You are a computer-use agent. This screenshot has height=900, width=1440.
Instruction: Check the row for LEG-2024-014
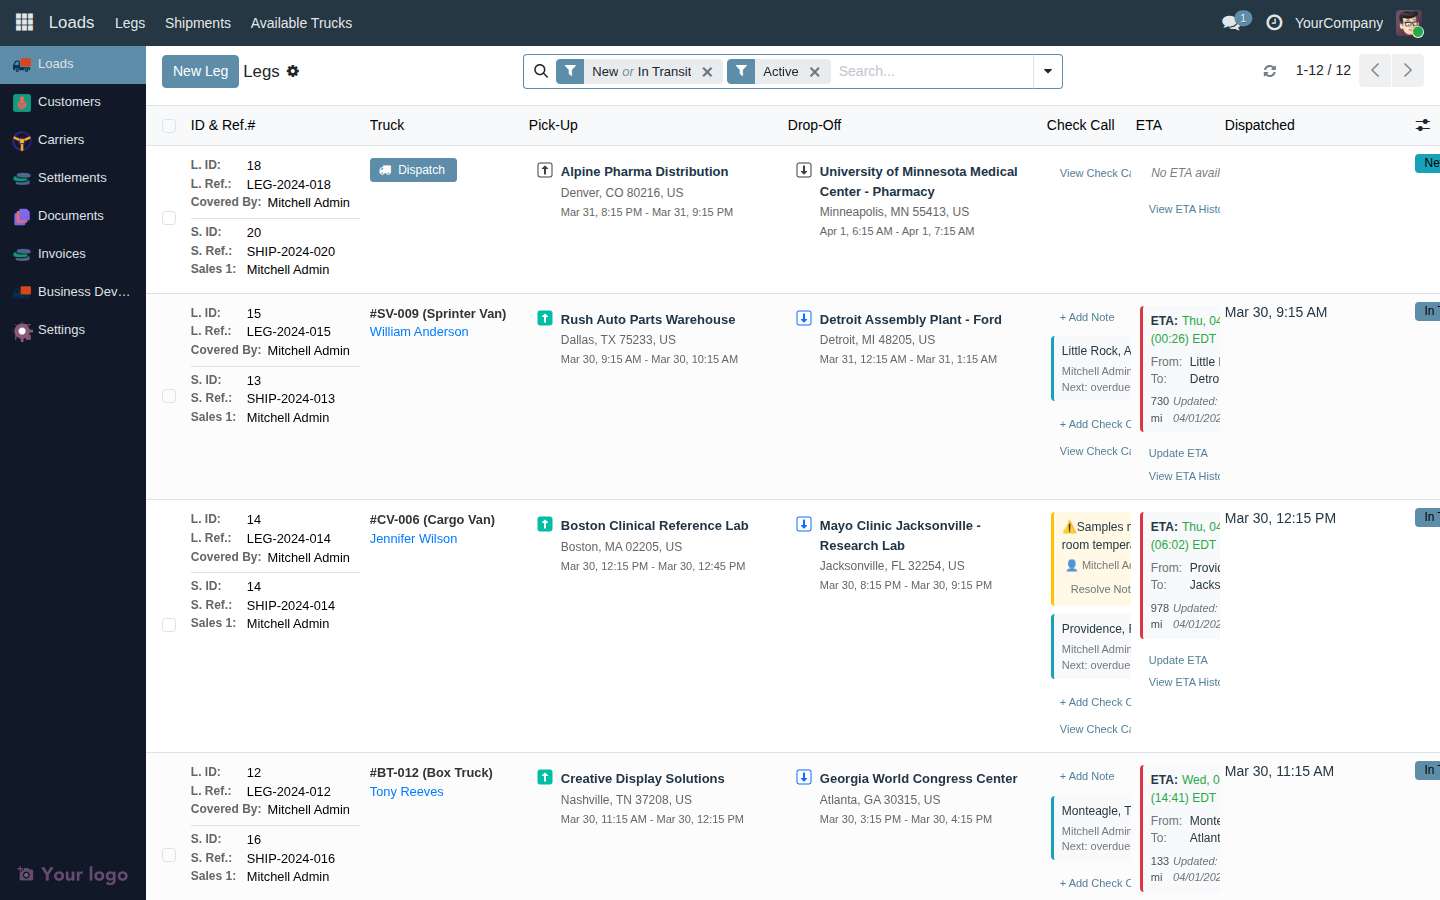[x=169, y=625]
